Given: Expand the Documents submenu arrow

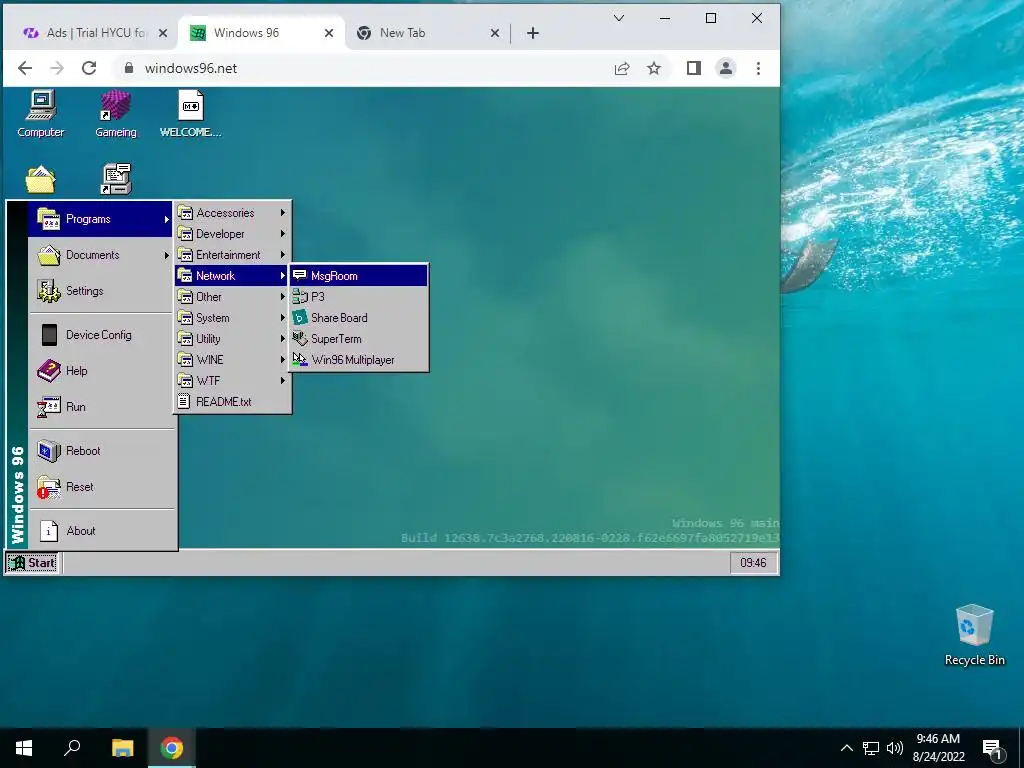Looking at the screenshot, I should coord(167,255).
